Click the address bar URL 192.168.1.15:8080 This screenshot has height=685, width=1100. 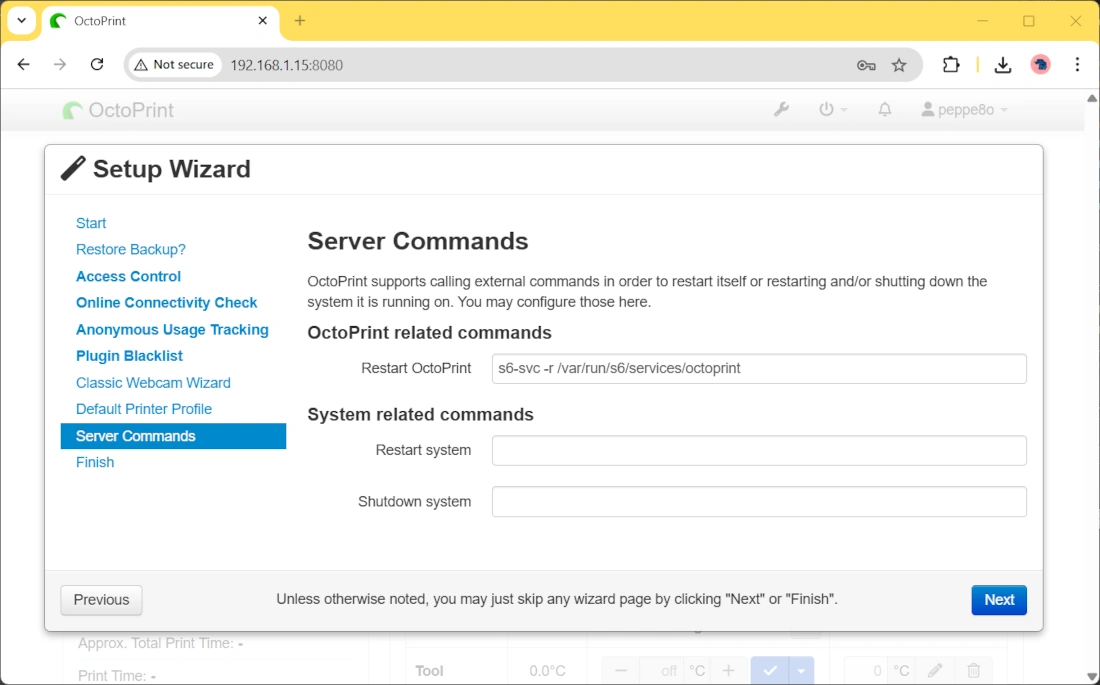pyautogui.click(x=286, y=65)
